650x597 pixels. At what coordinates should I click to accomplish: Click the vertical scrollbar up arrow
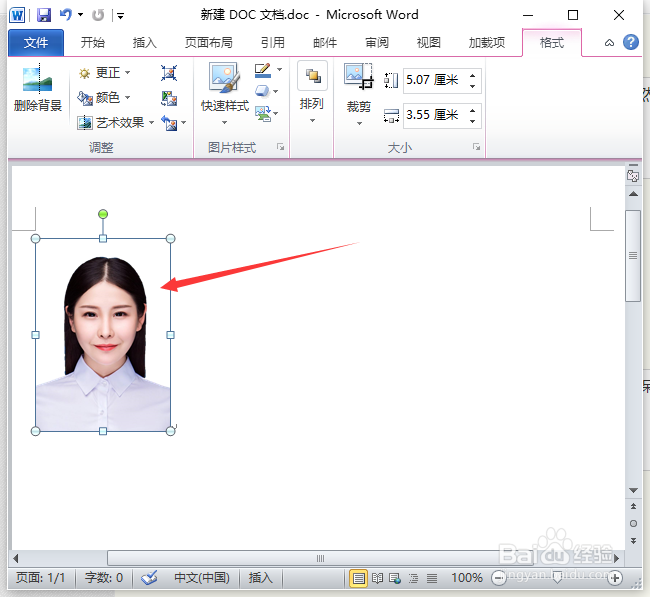coord(633,194)
